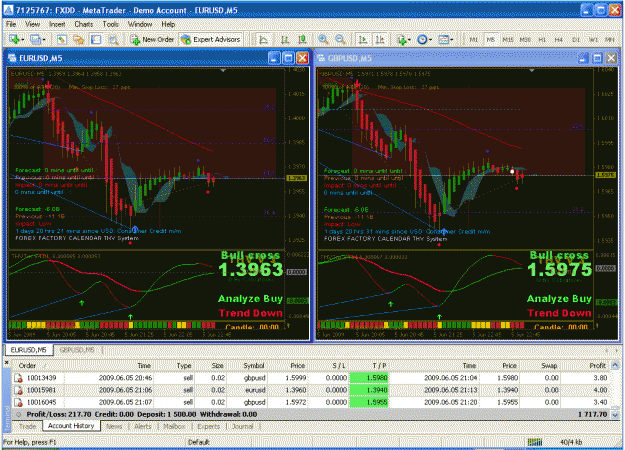Image resolution: width=625 pixels, height=450 pixels.
Task: Click order icon for row 10013439
Action: click(18, 378)
